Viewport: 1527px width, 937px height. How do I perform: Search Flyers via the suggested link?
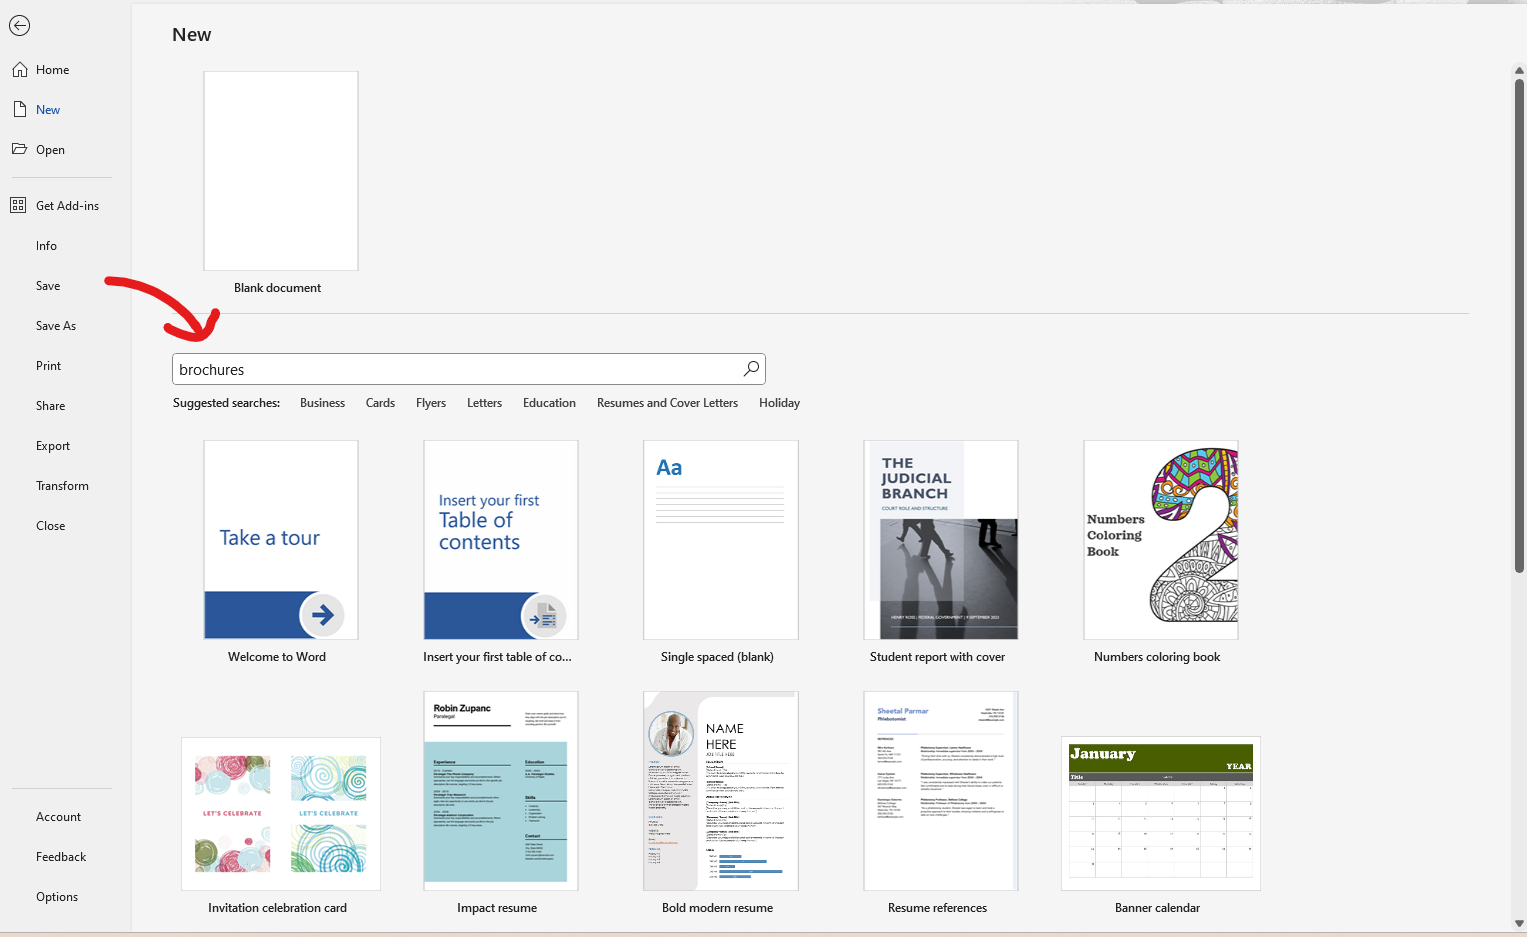click(430, 402)
